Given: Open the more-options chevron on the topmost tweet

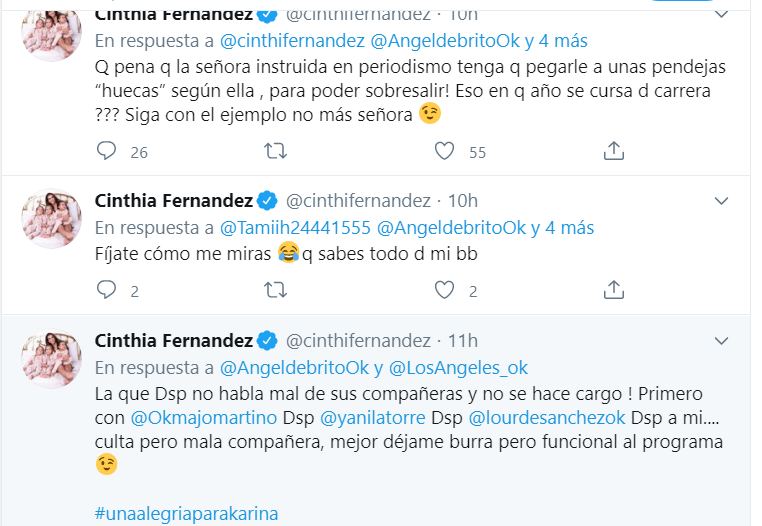Looking at the screenshot, I should tap(721, 14).
